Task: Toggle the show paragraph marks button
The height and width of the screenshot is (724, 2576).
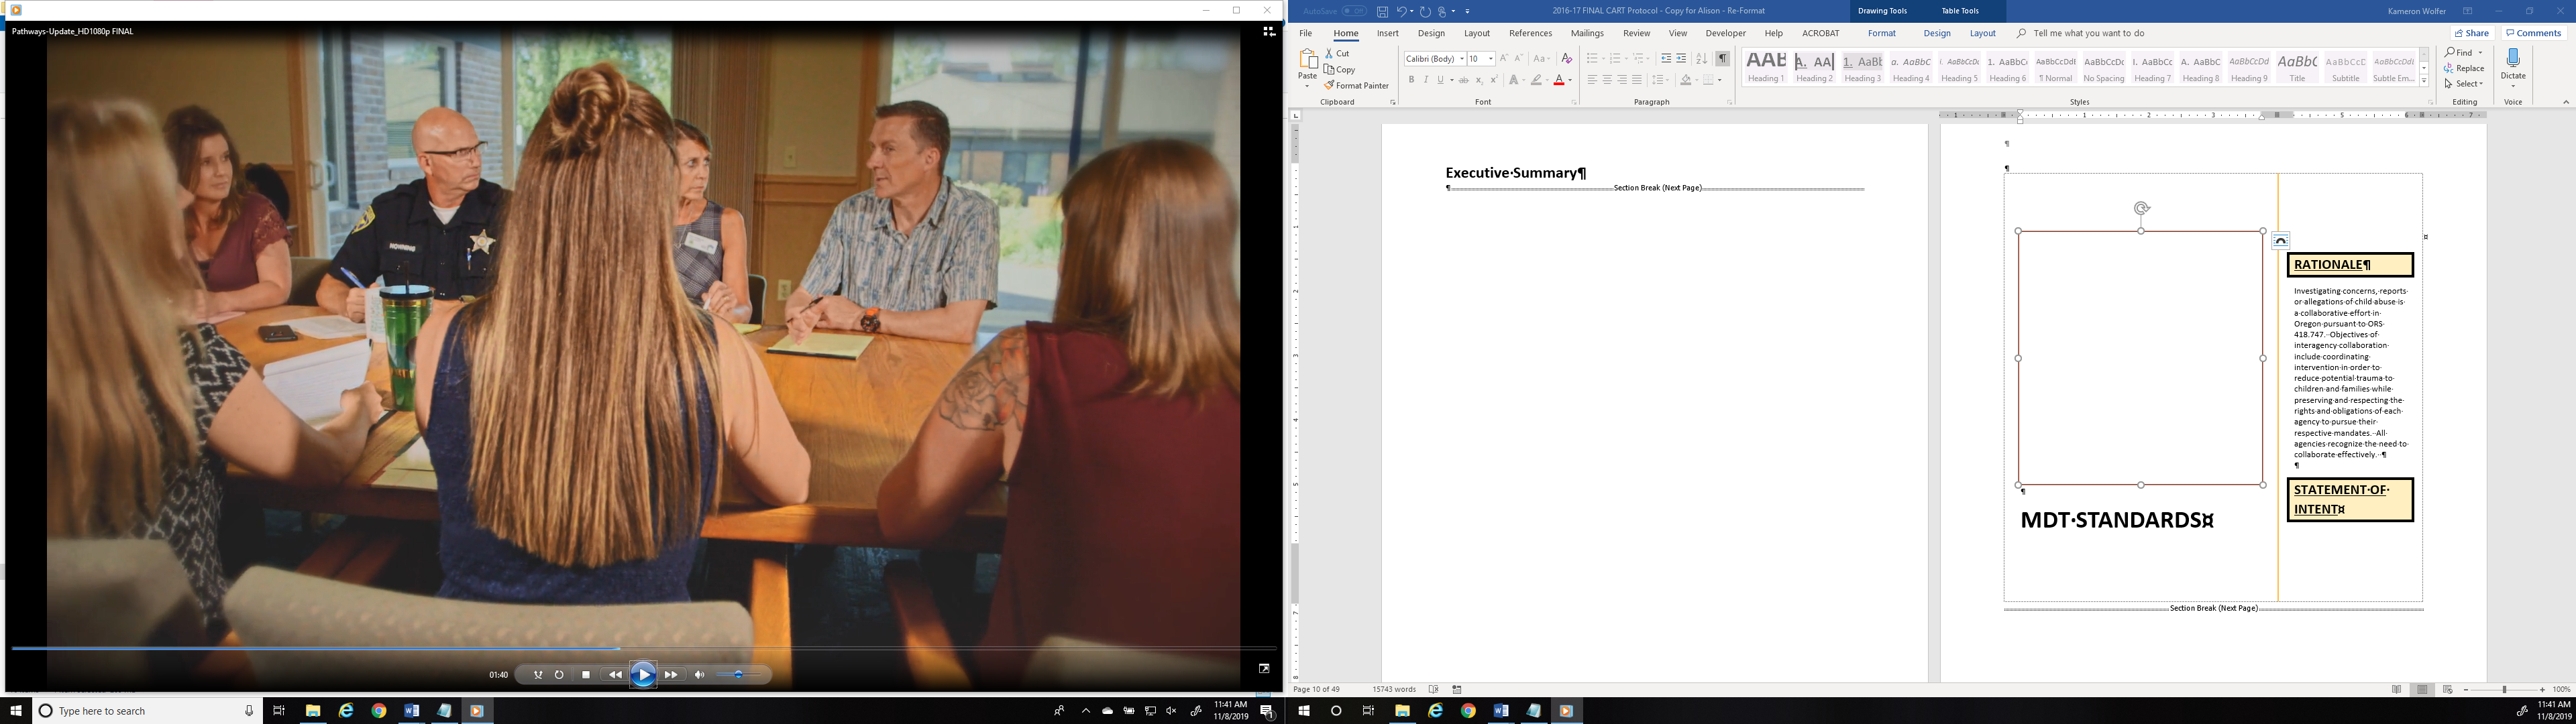Action: (1722, 59)
